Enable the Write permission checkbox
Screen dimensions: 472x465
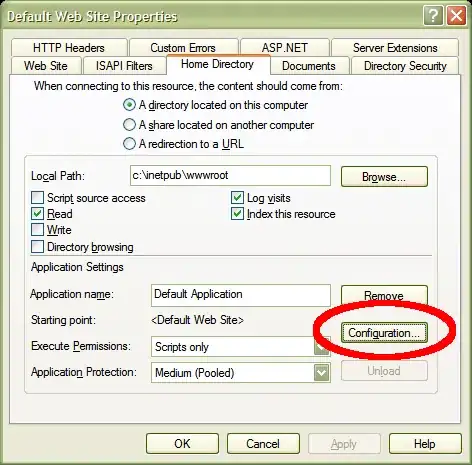[37, 230]
